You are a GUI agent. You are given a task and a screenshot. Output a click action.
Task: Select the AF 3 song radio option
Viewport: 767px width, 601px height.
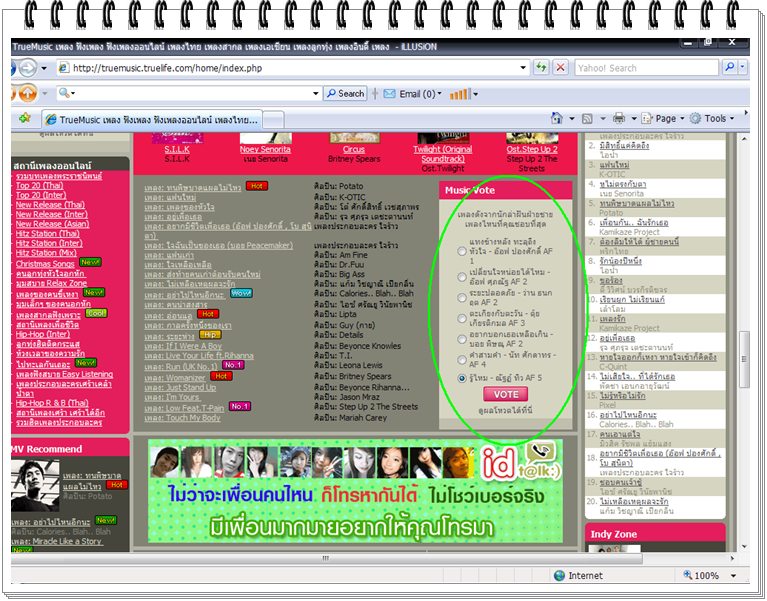point(462,318)
